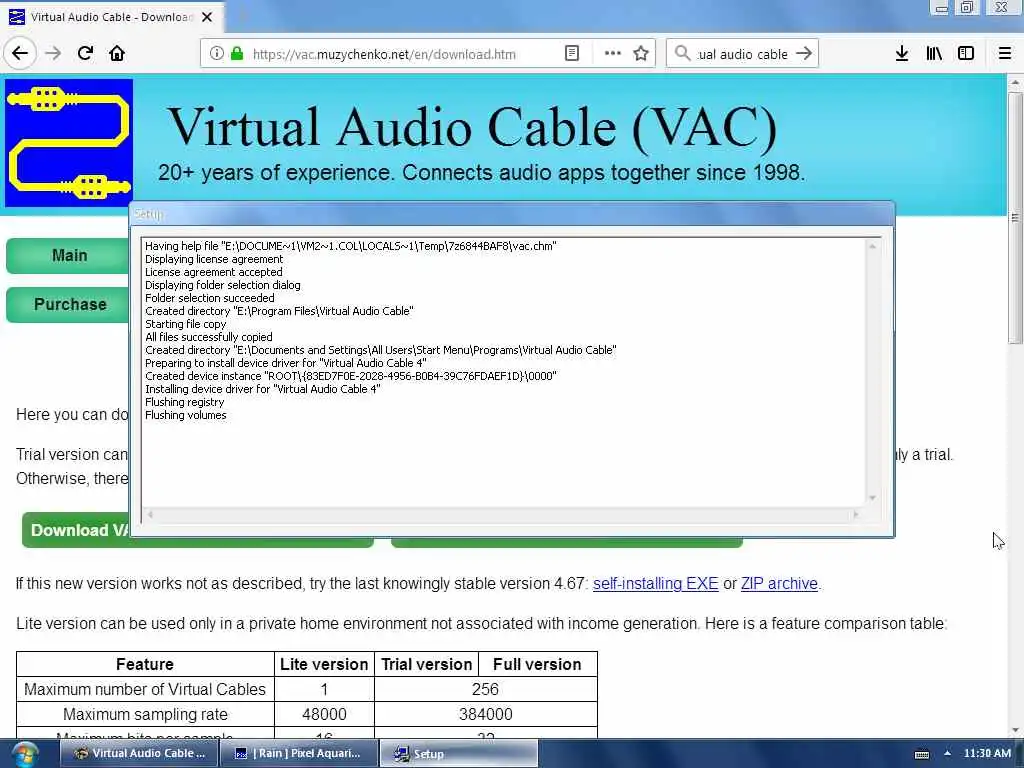Click the 'License agreement accepted' log line
The image size is (1024, 768).
pyautogui.click(x=214, y=272)
